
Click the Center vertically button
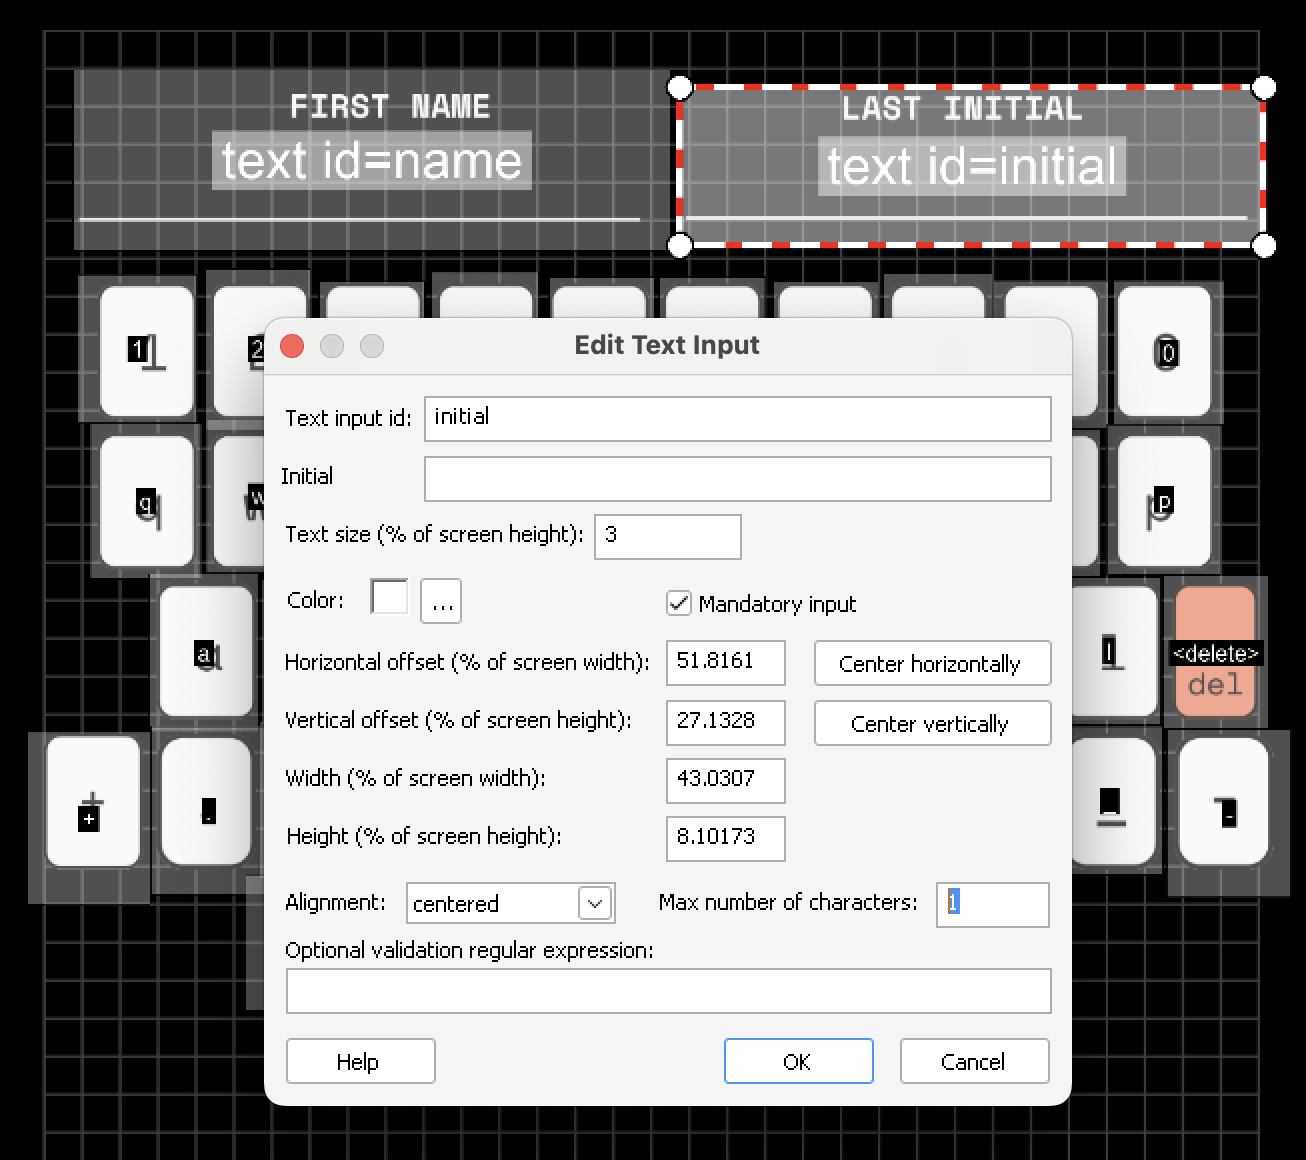pyautogui.click(x=931, y=723)
